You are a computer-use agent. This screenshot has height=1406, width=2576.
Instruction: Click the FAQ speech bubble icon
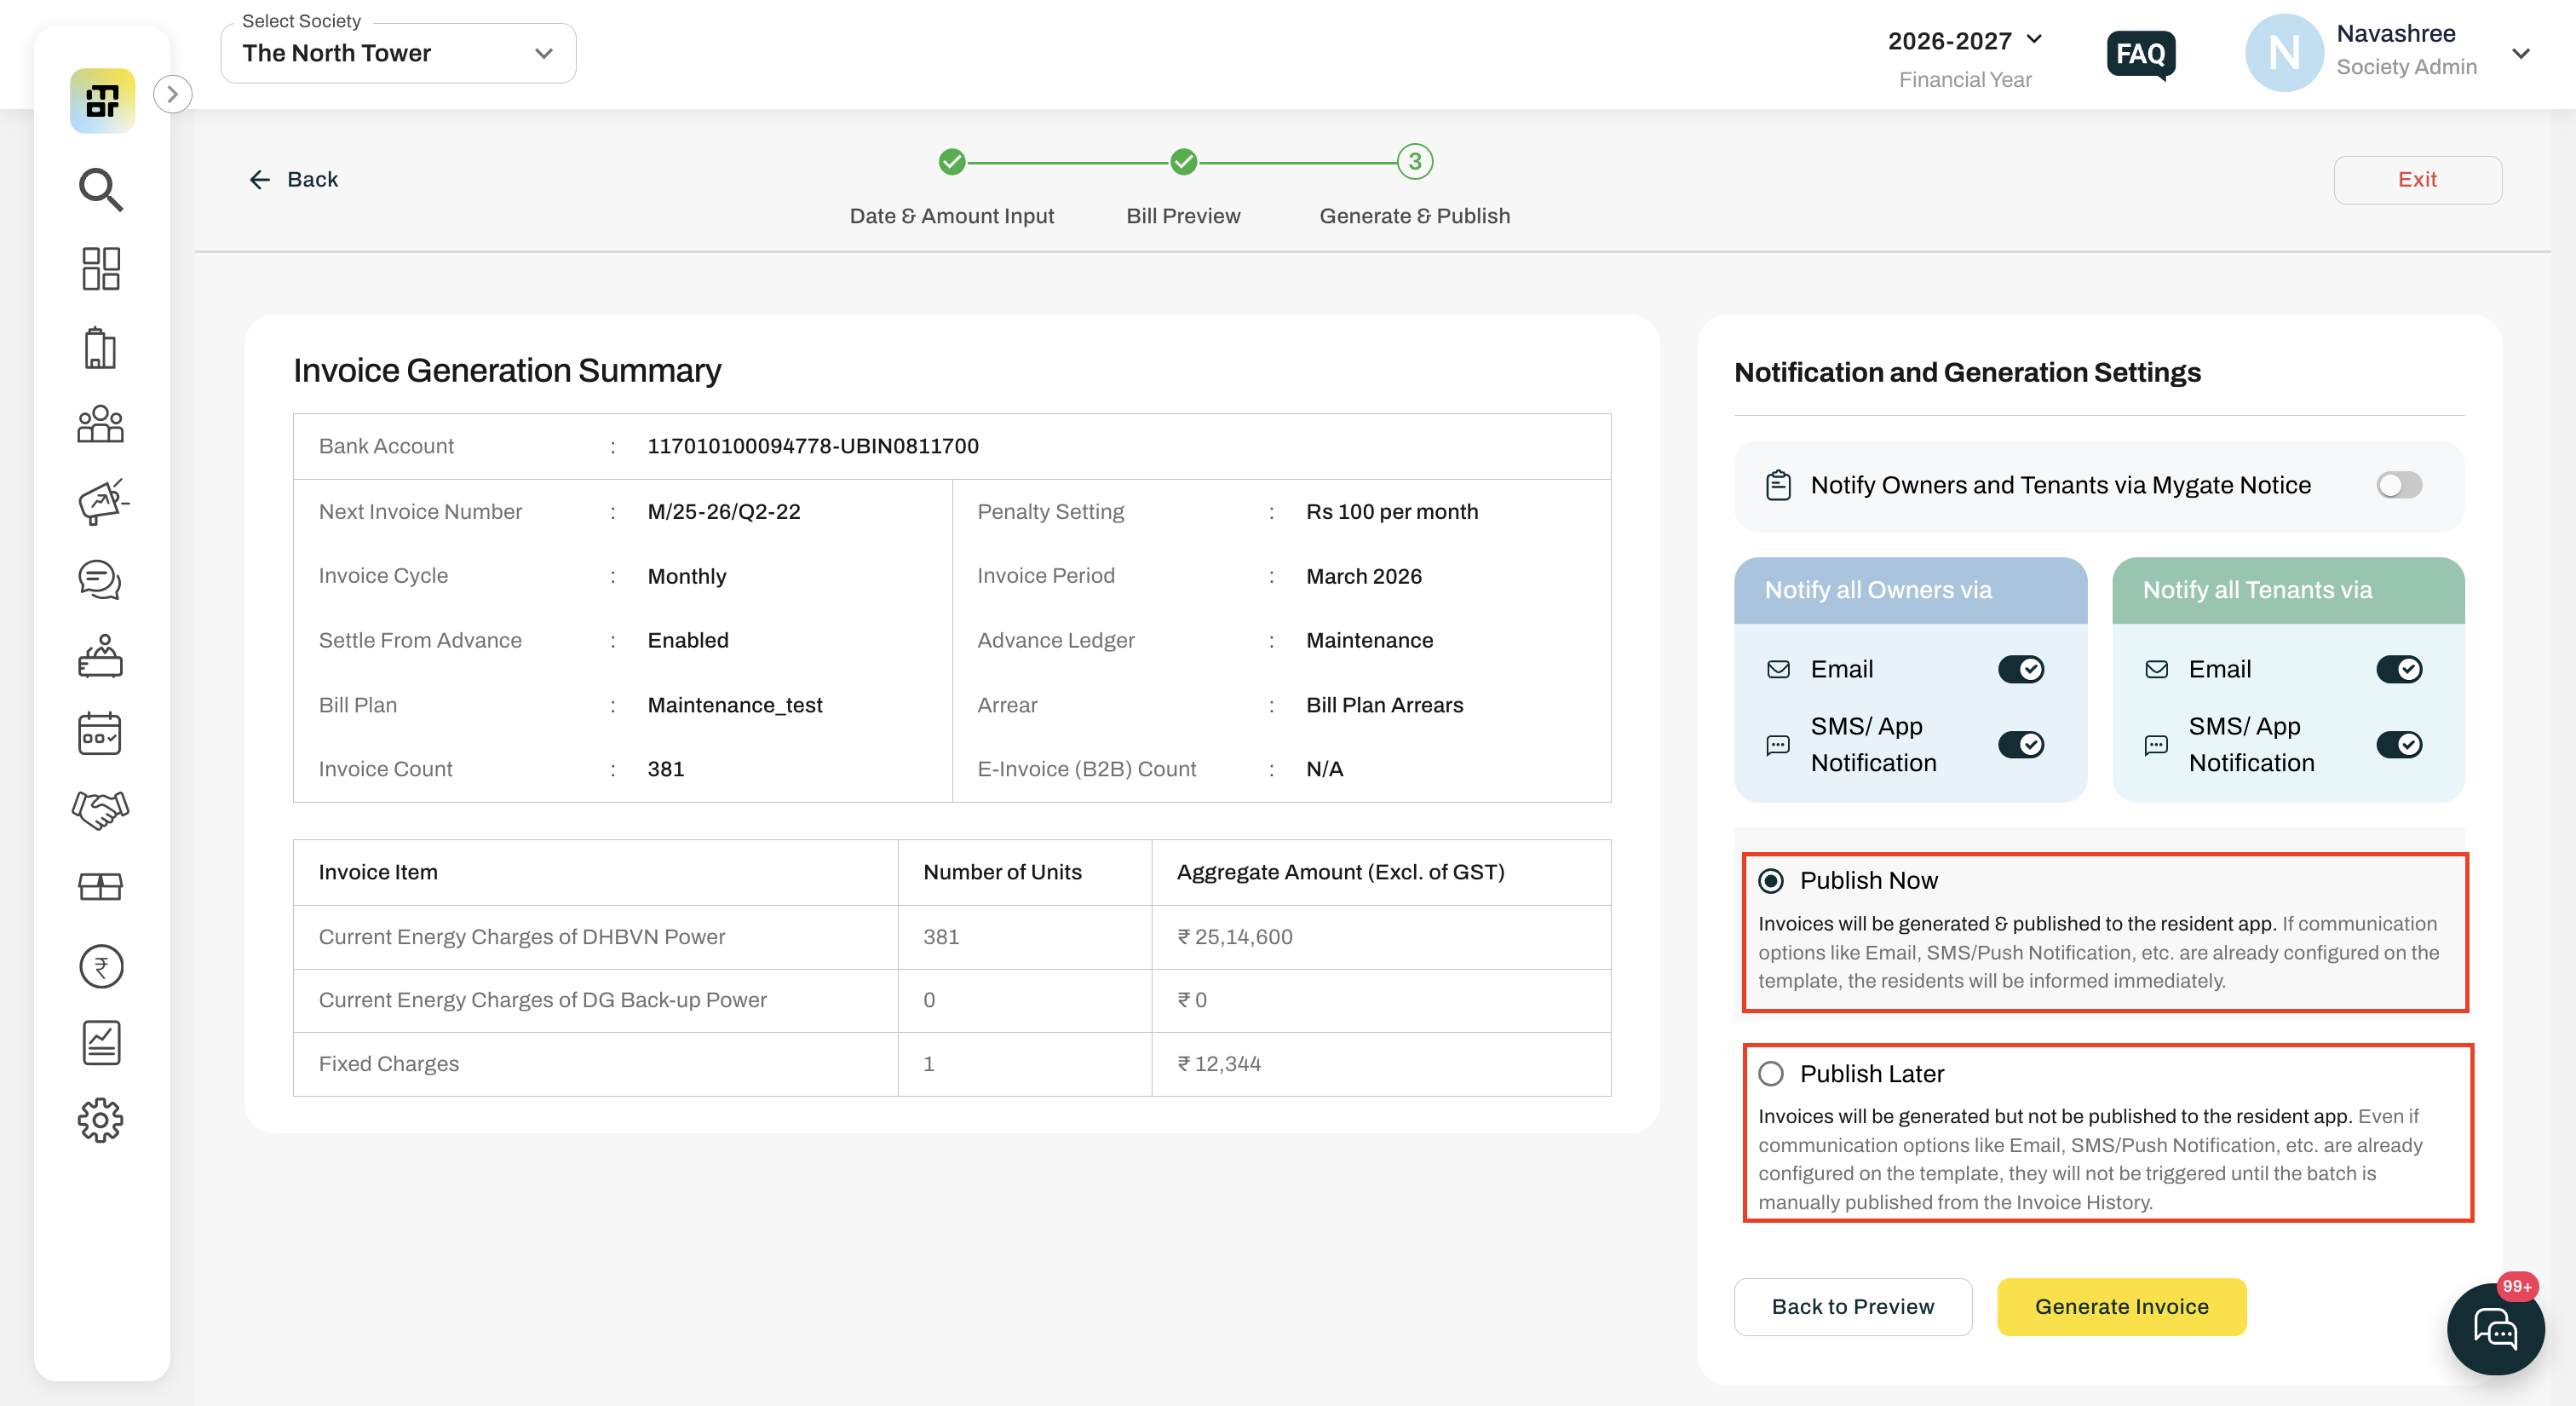2140,54
